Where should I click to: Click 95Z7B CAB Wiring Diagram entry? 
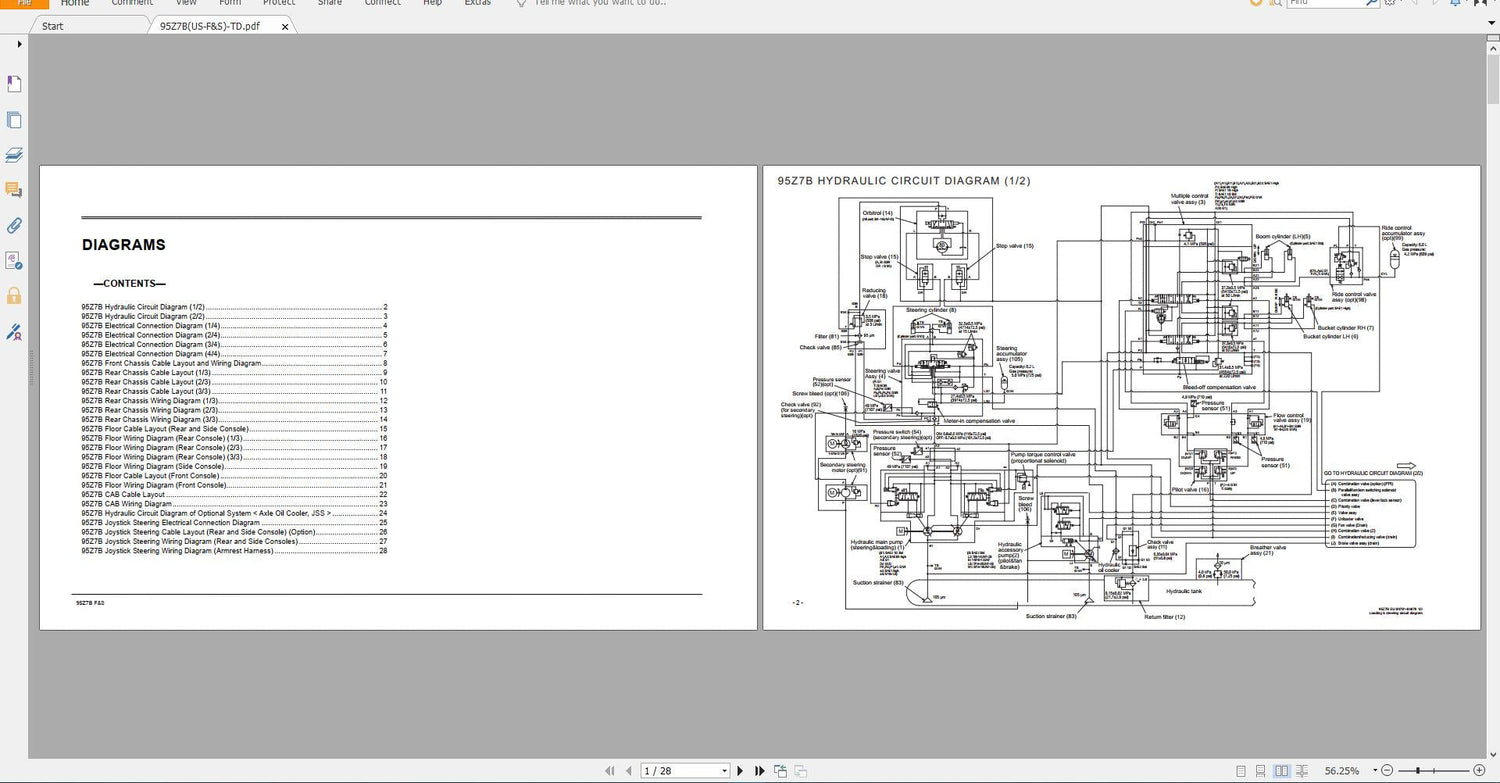[x=234, y=504]
